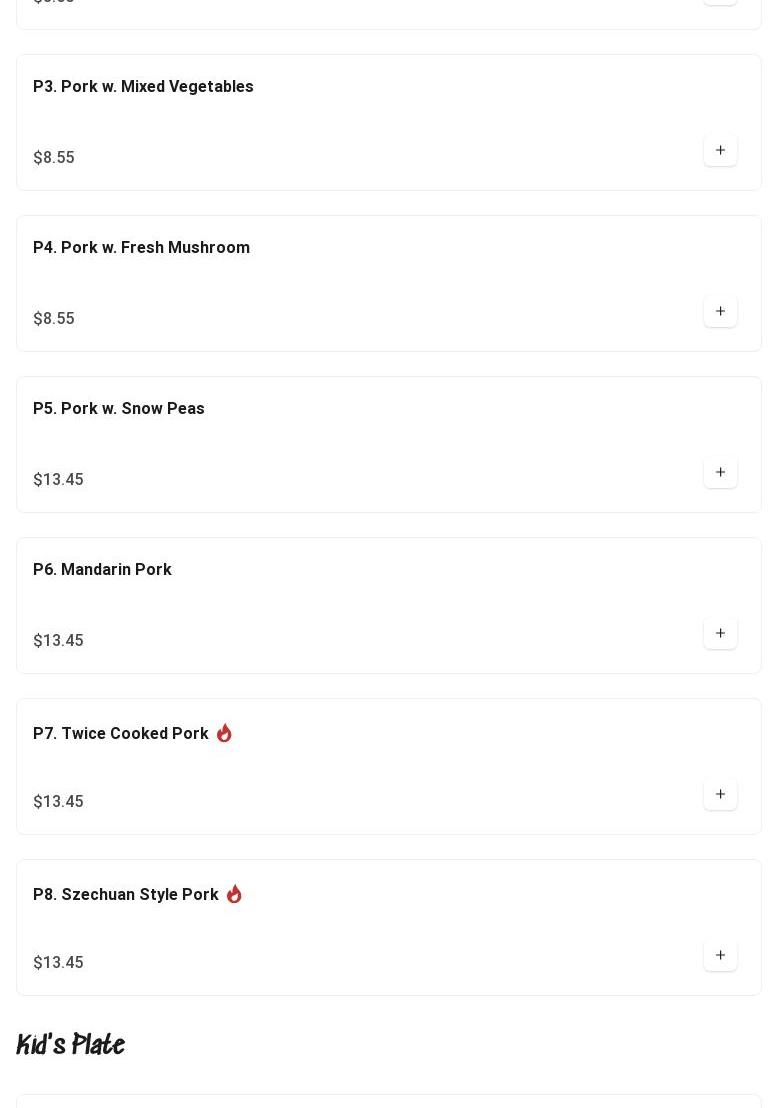Click the $8.55 price under Pork w. Mixed Vegetables
This screenshot has height=1108, width=778.
[x=54, y=157]
